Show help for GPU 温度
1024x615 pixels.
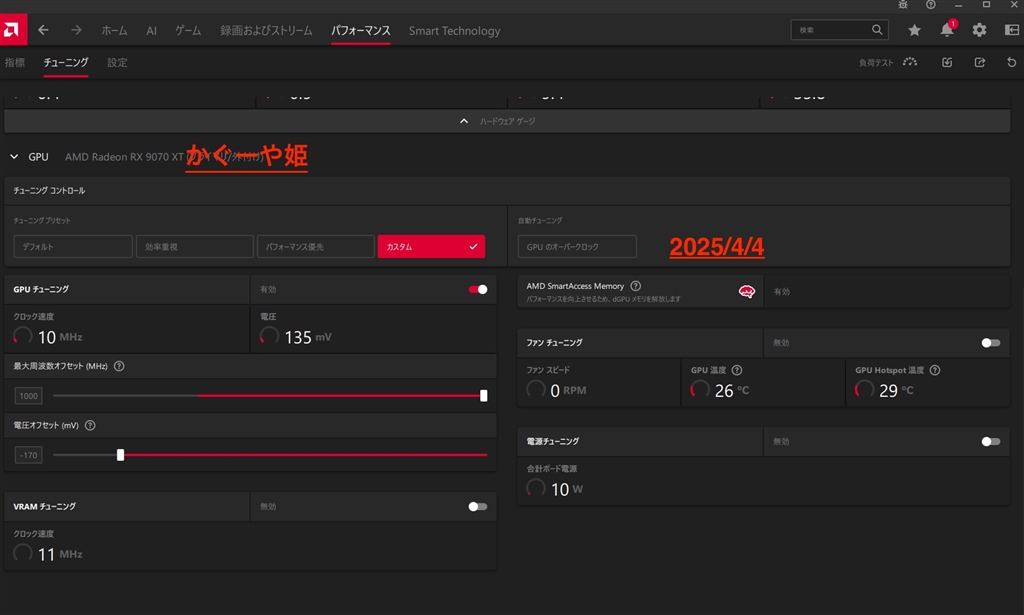coord(737,370)
